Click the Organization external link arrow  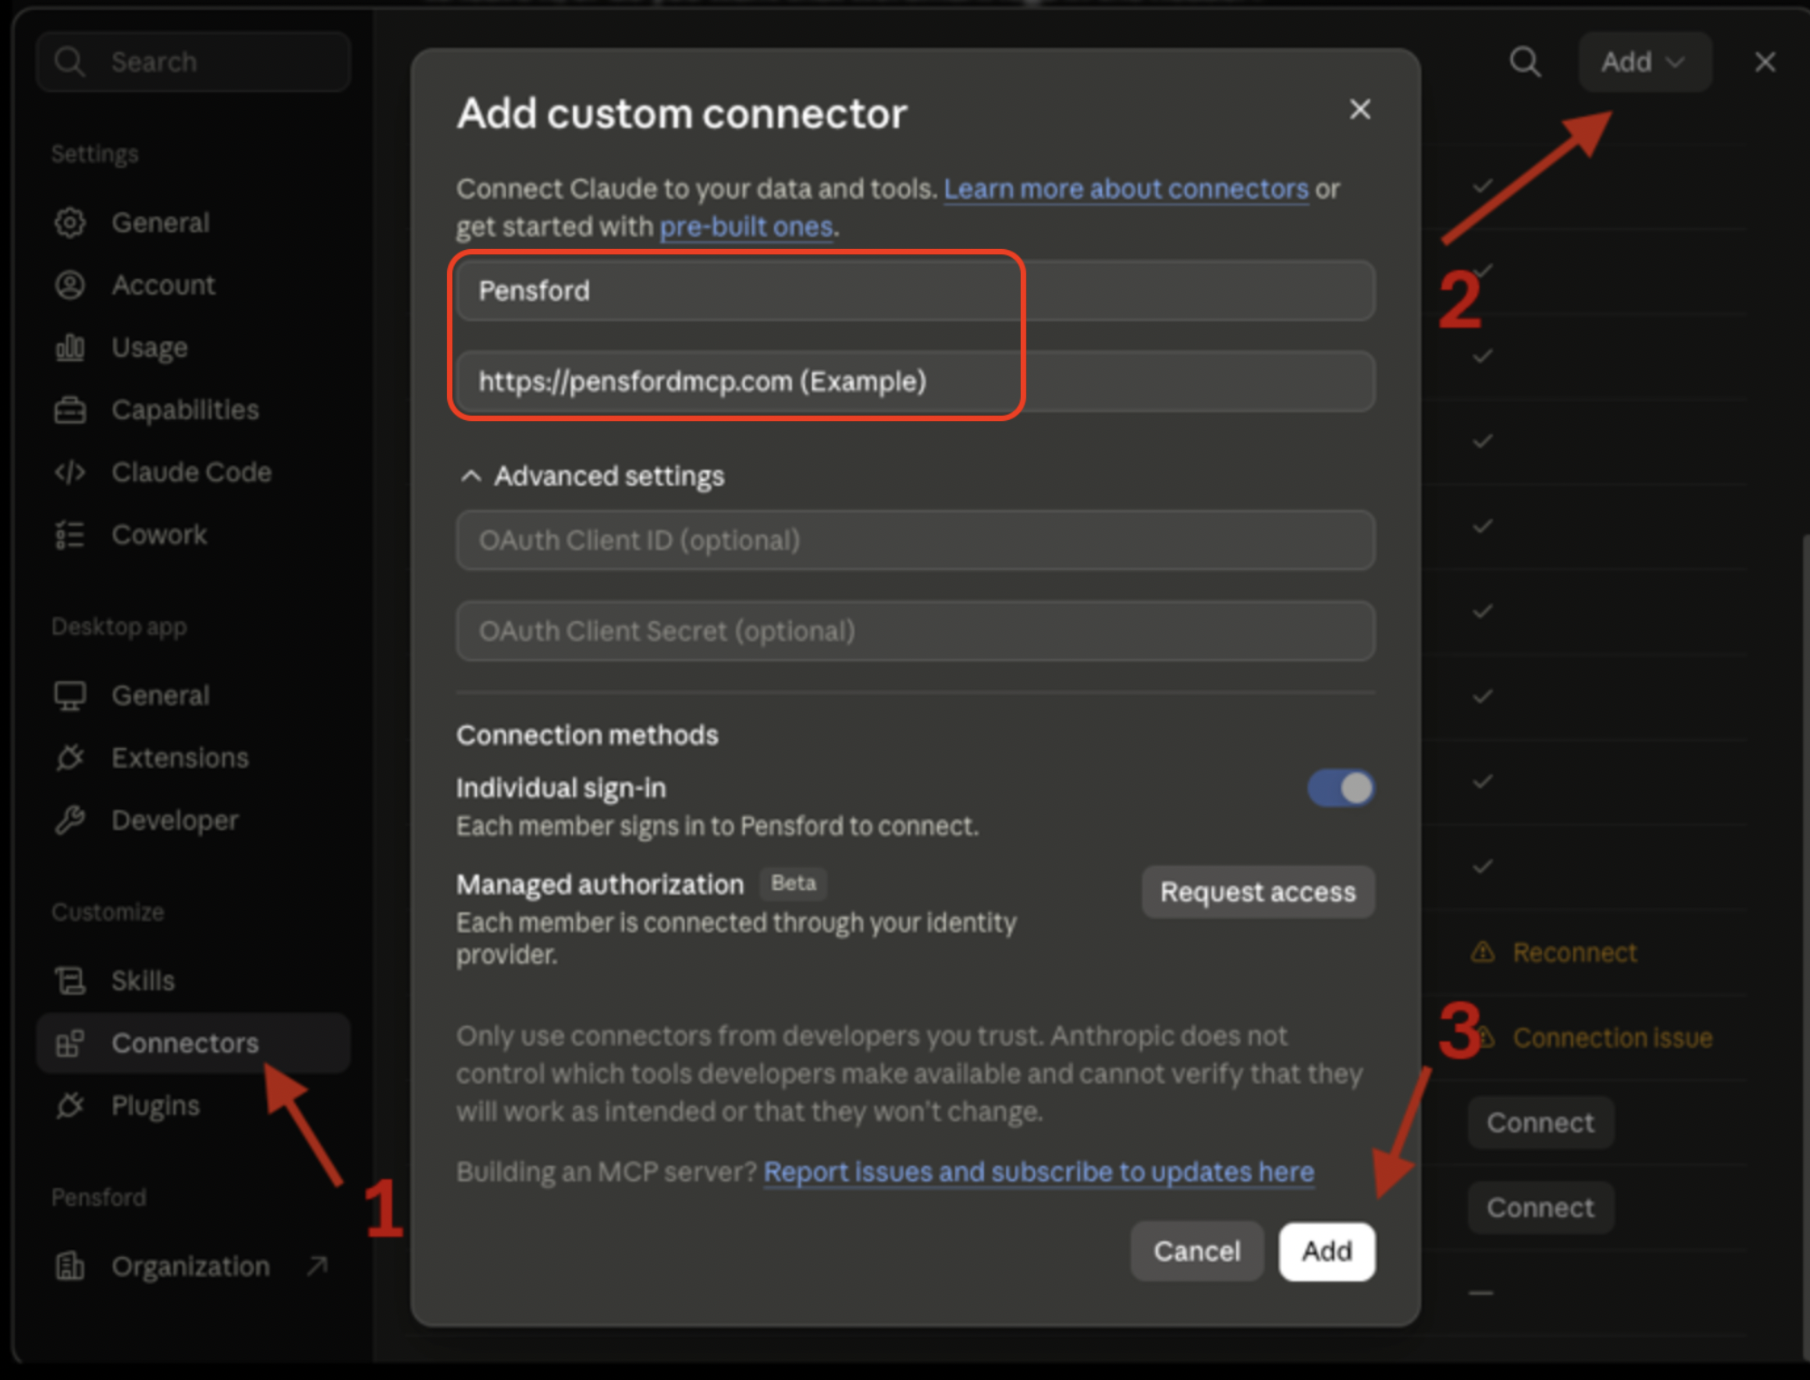317,1266
